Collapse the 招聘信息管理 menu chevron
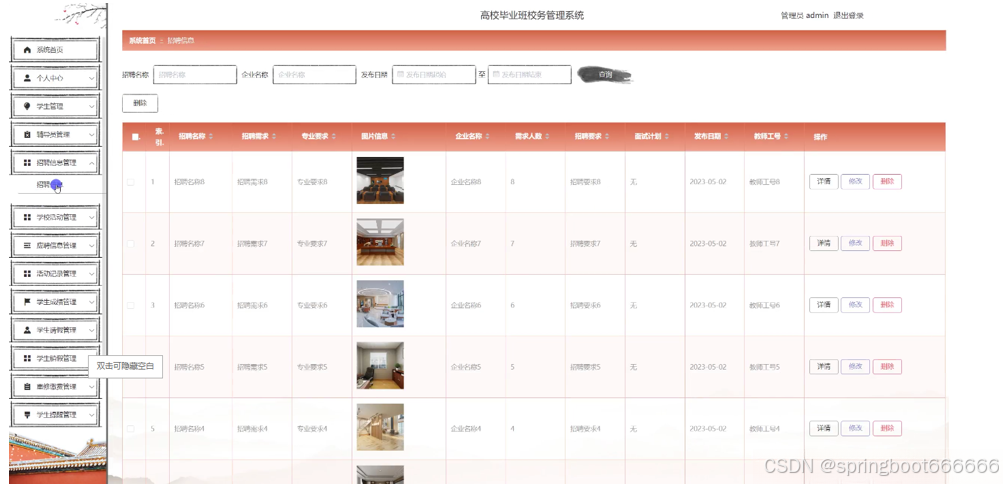This screenshot has width=1003, height=484. point(91,163)
